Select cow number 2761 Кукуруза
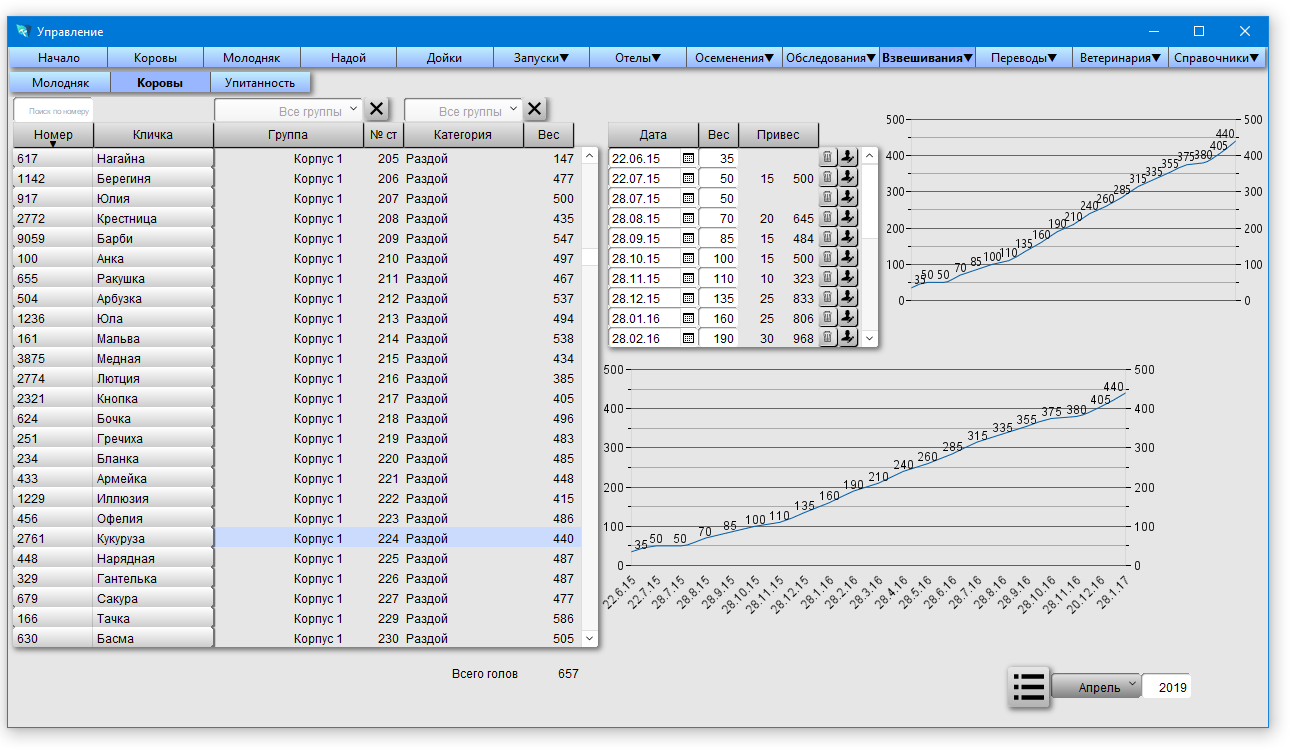 tap(296, 538)
